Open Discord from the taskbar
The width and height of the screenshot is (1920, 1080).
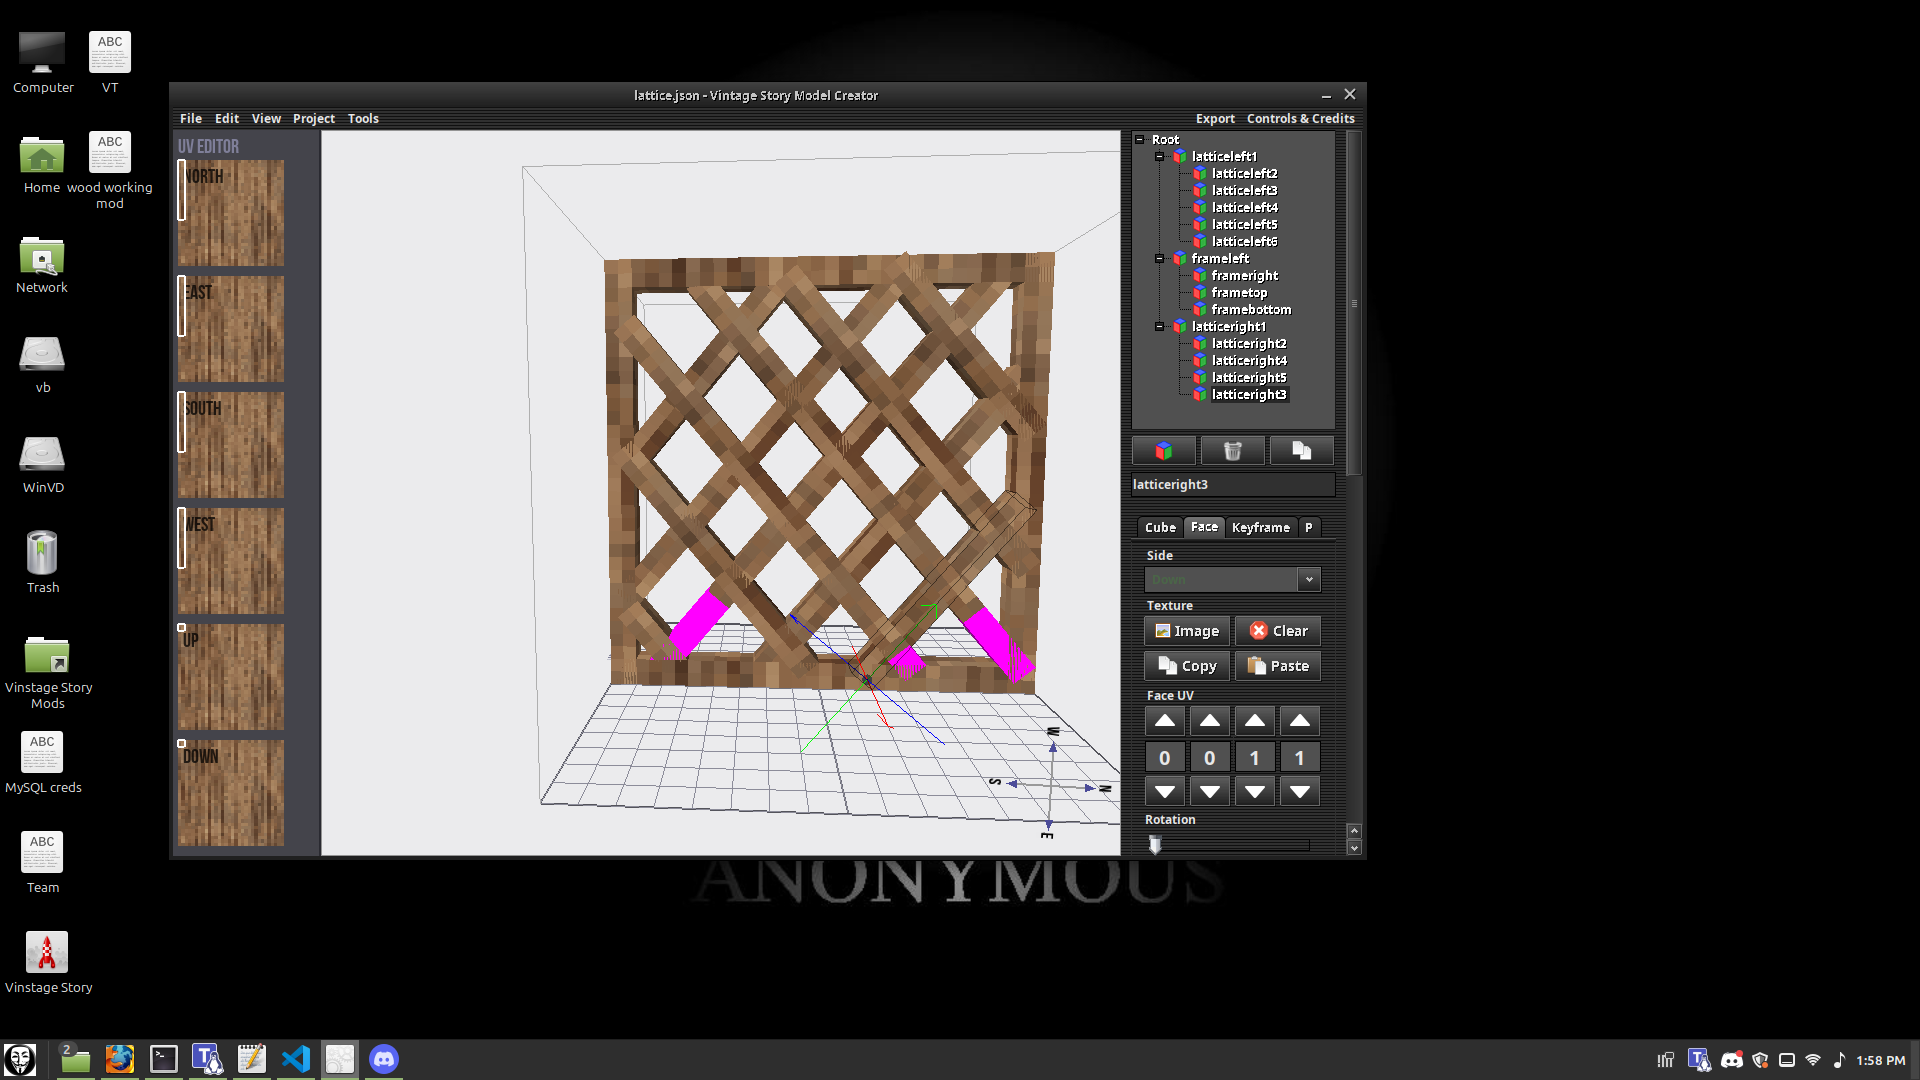tap(384, 1059)
